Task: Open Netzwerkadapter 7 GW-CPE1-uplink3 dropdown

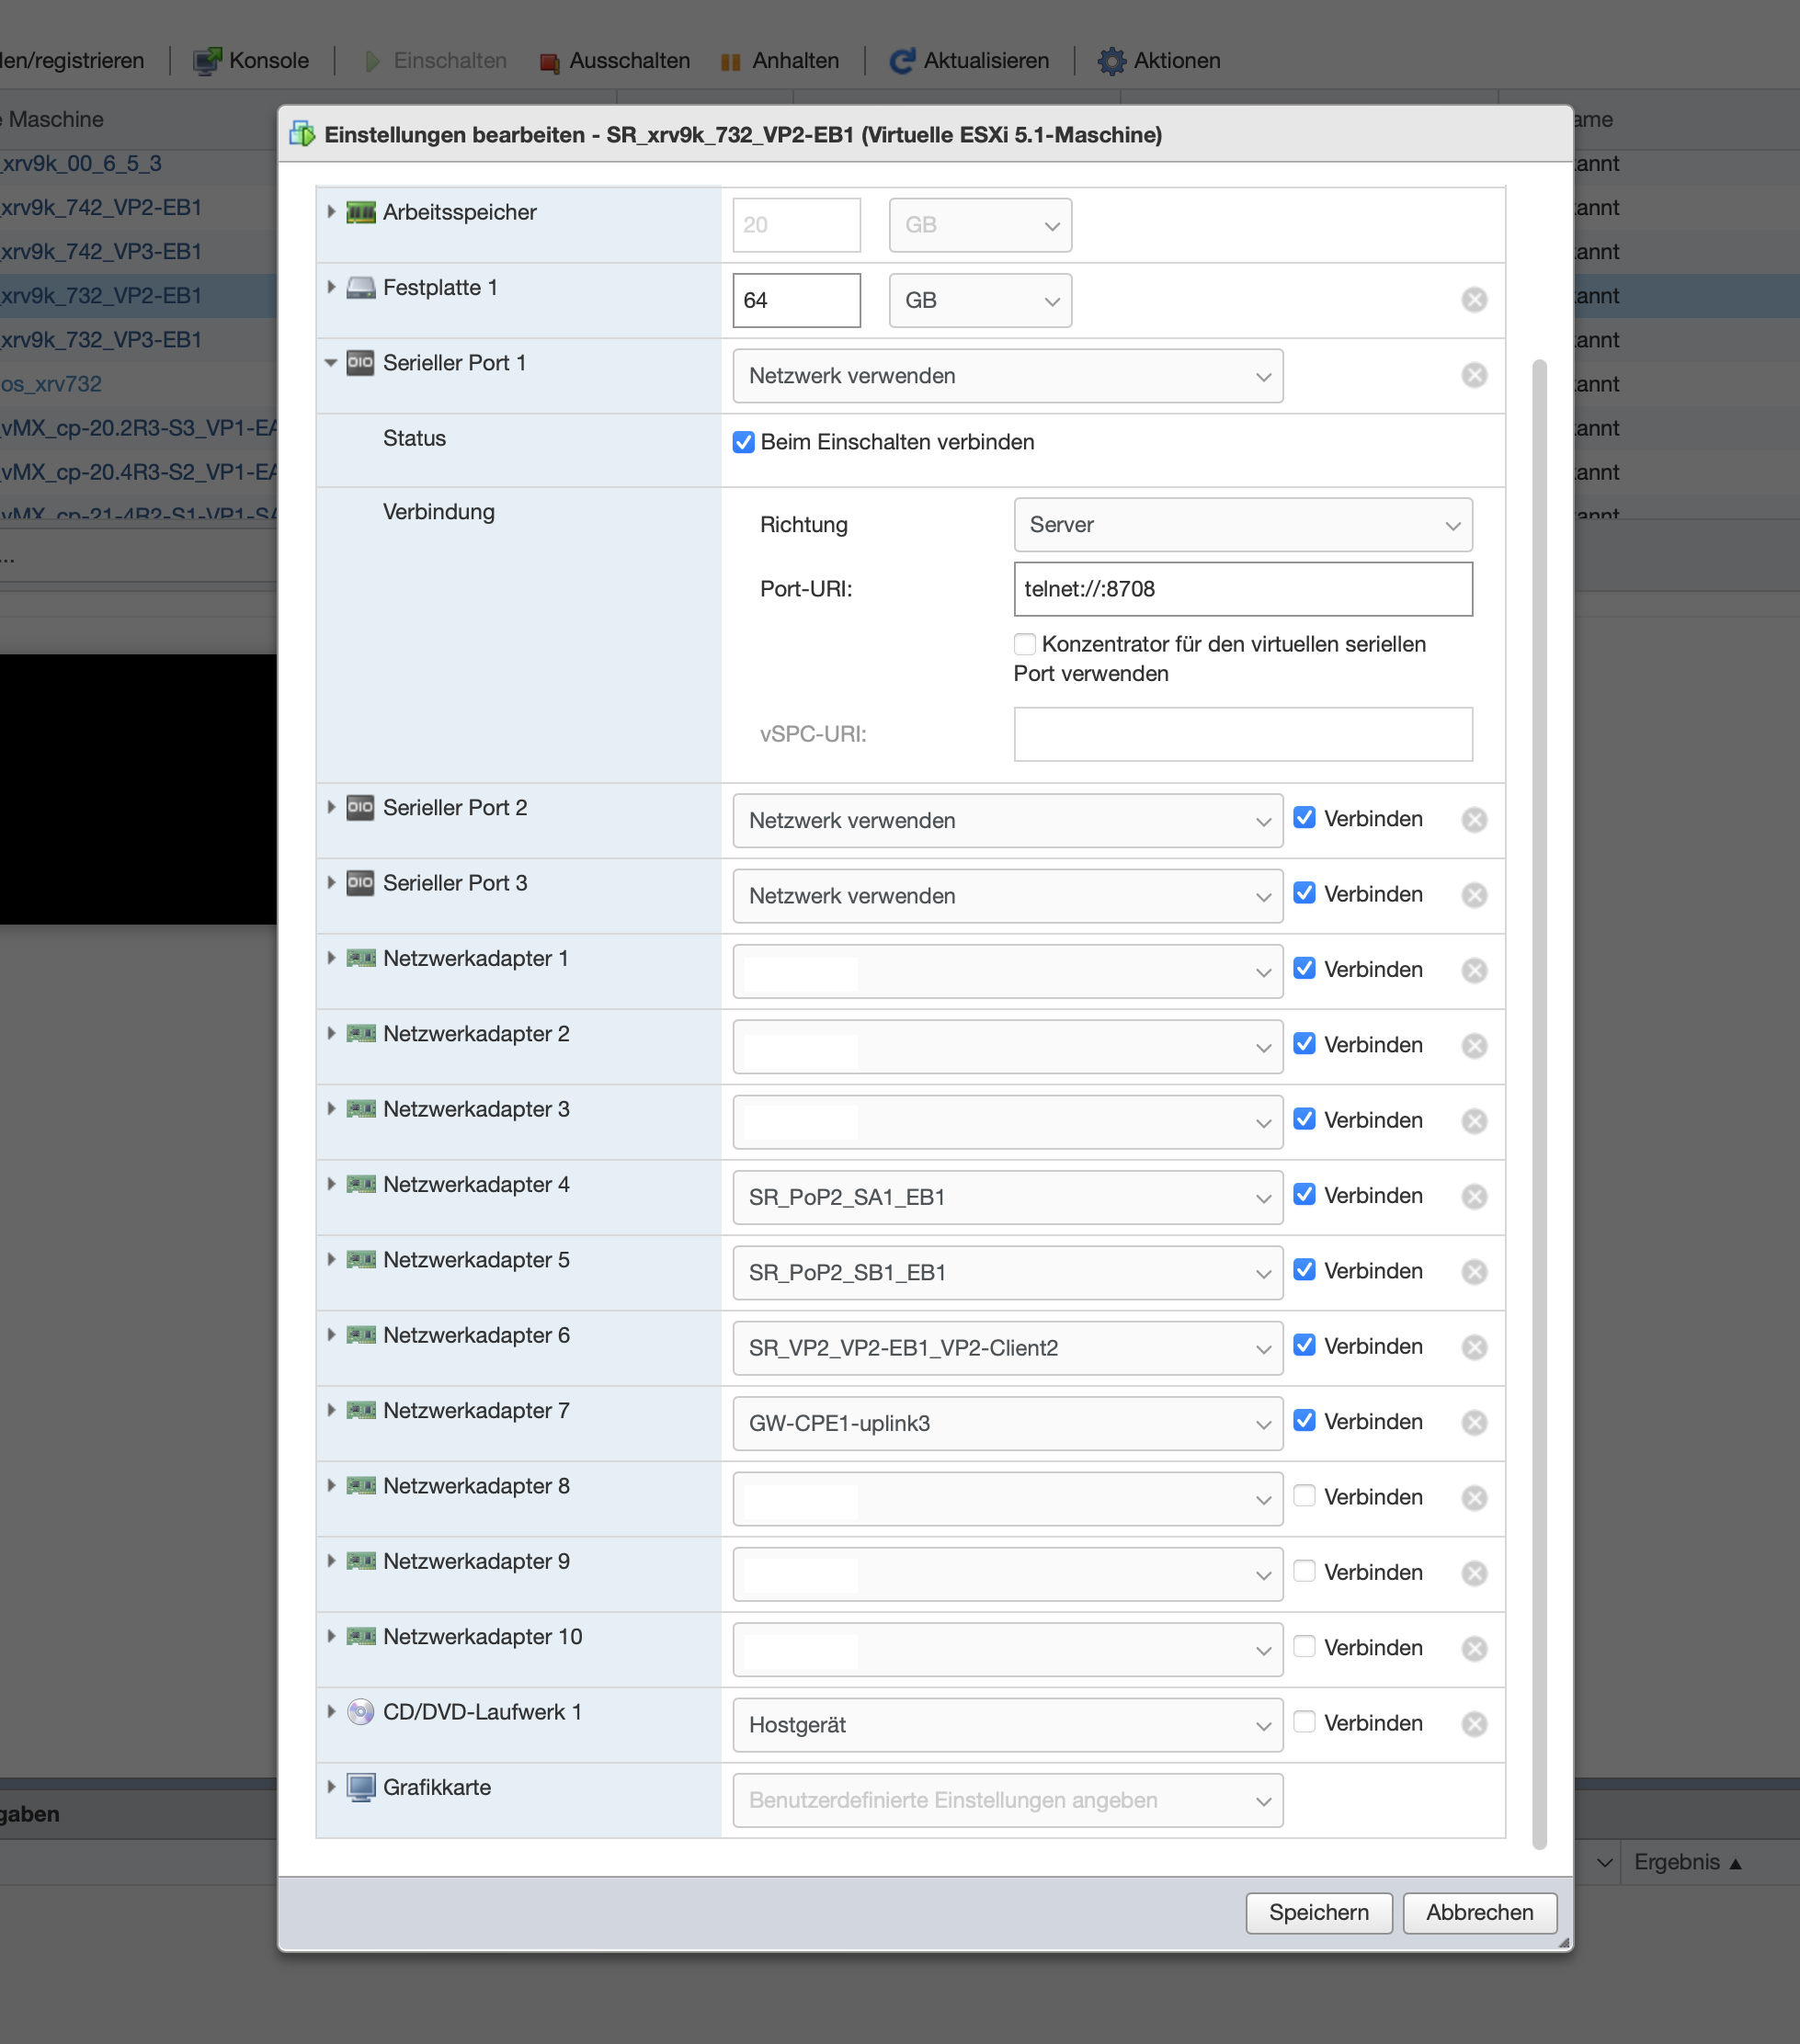Action: tap(1007, 1423)
